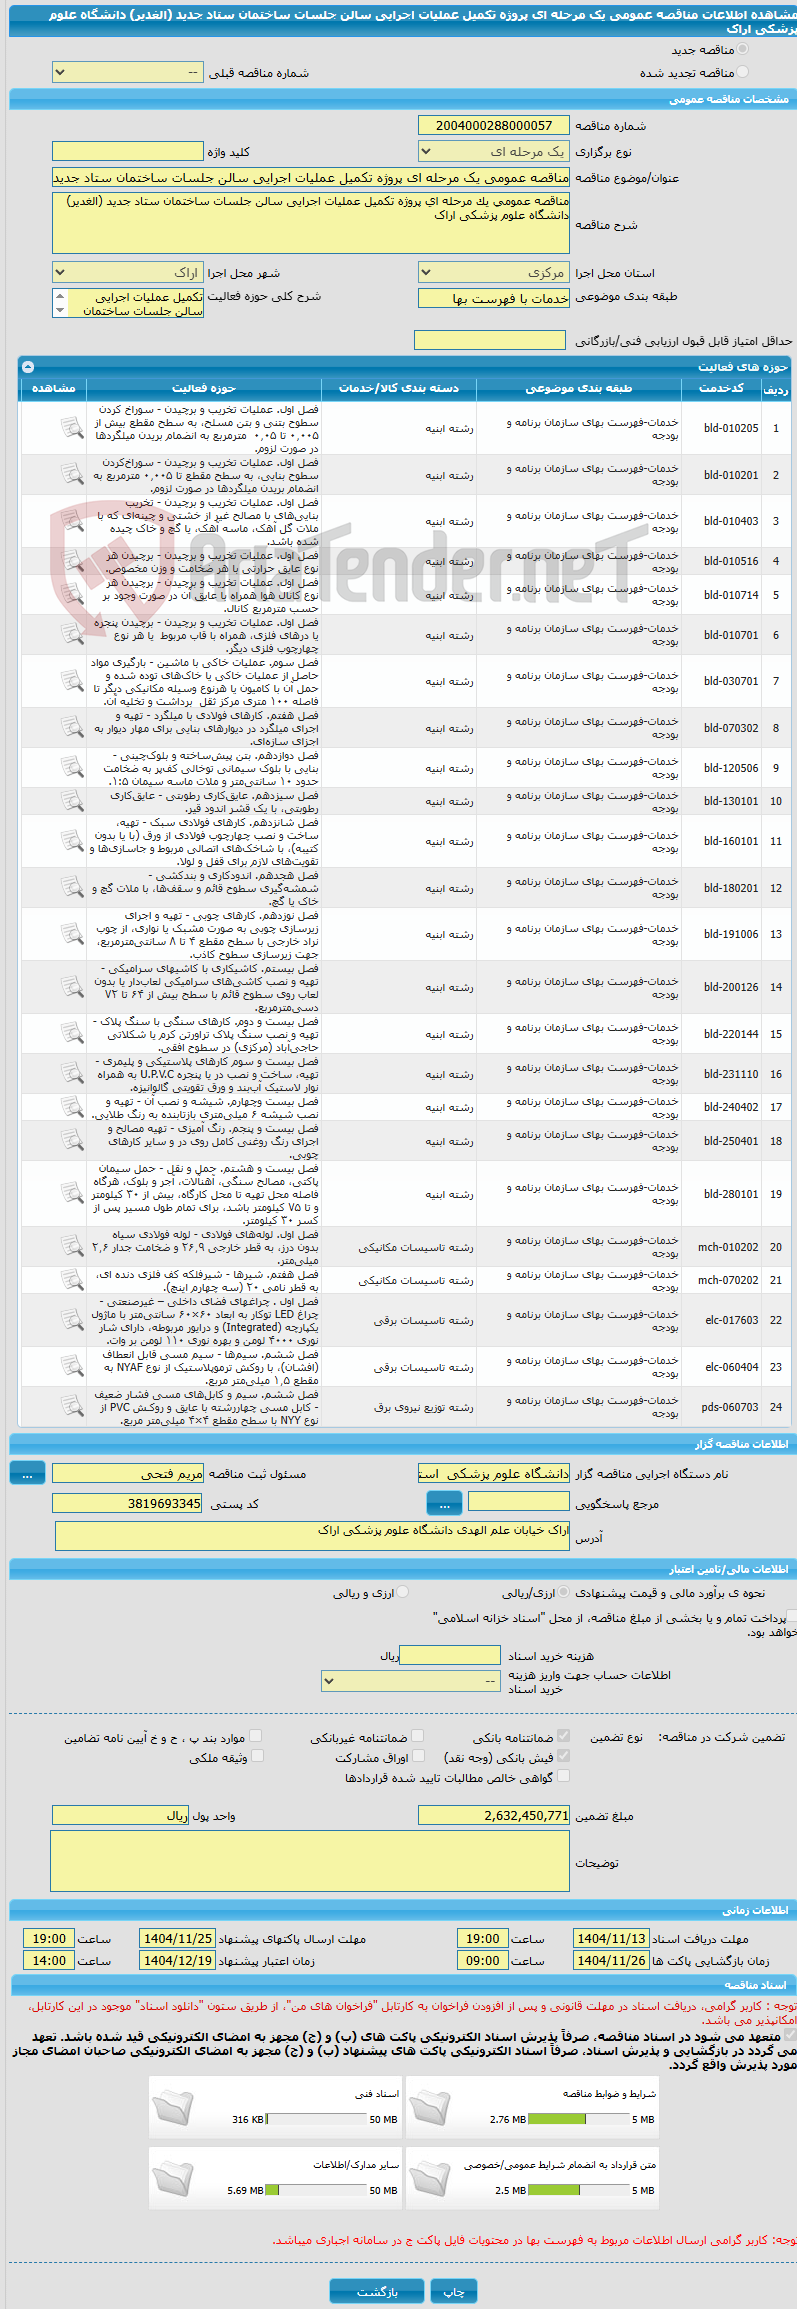Open view icon for row bld-231110

[72, 1074]
